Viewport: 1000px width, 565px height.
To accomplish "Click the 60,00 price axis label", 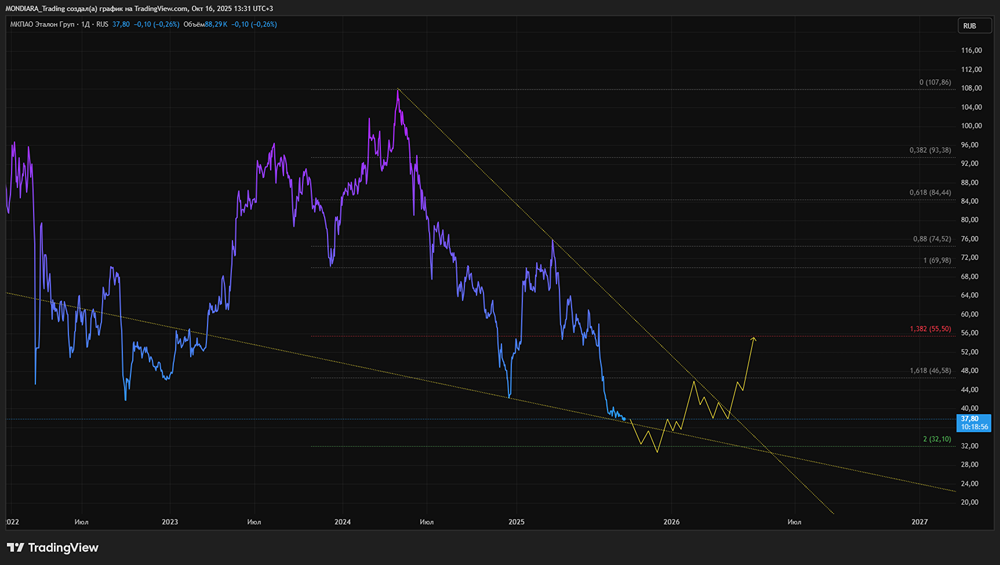I will [971, 314].
